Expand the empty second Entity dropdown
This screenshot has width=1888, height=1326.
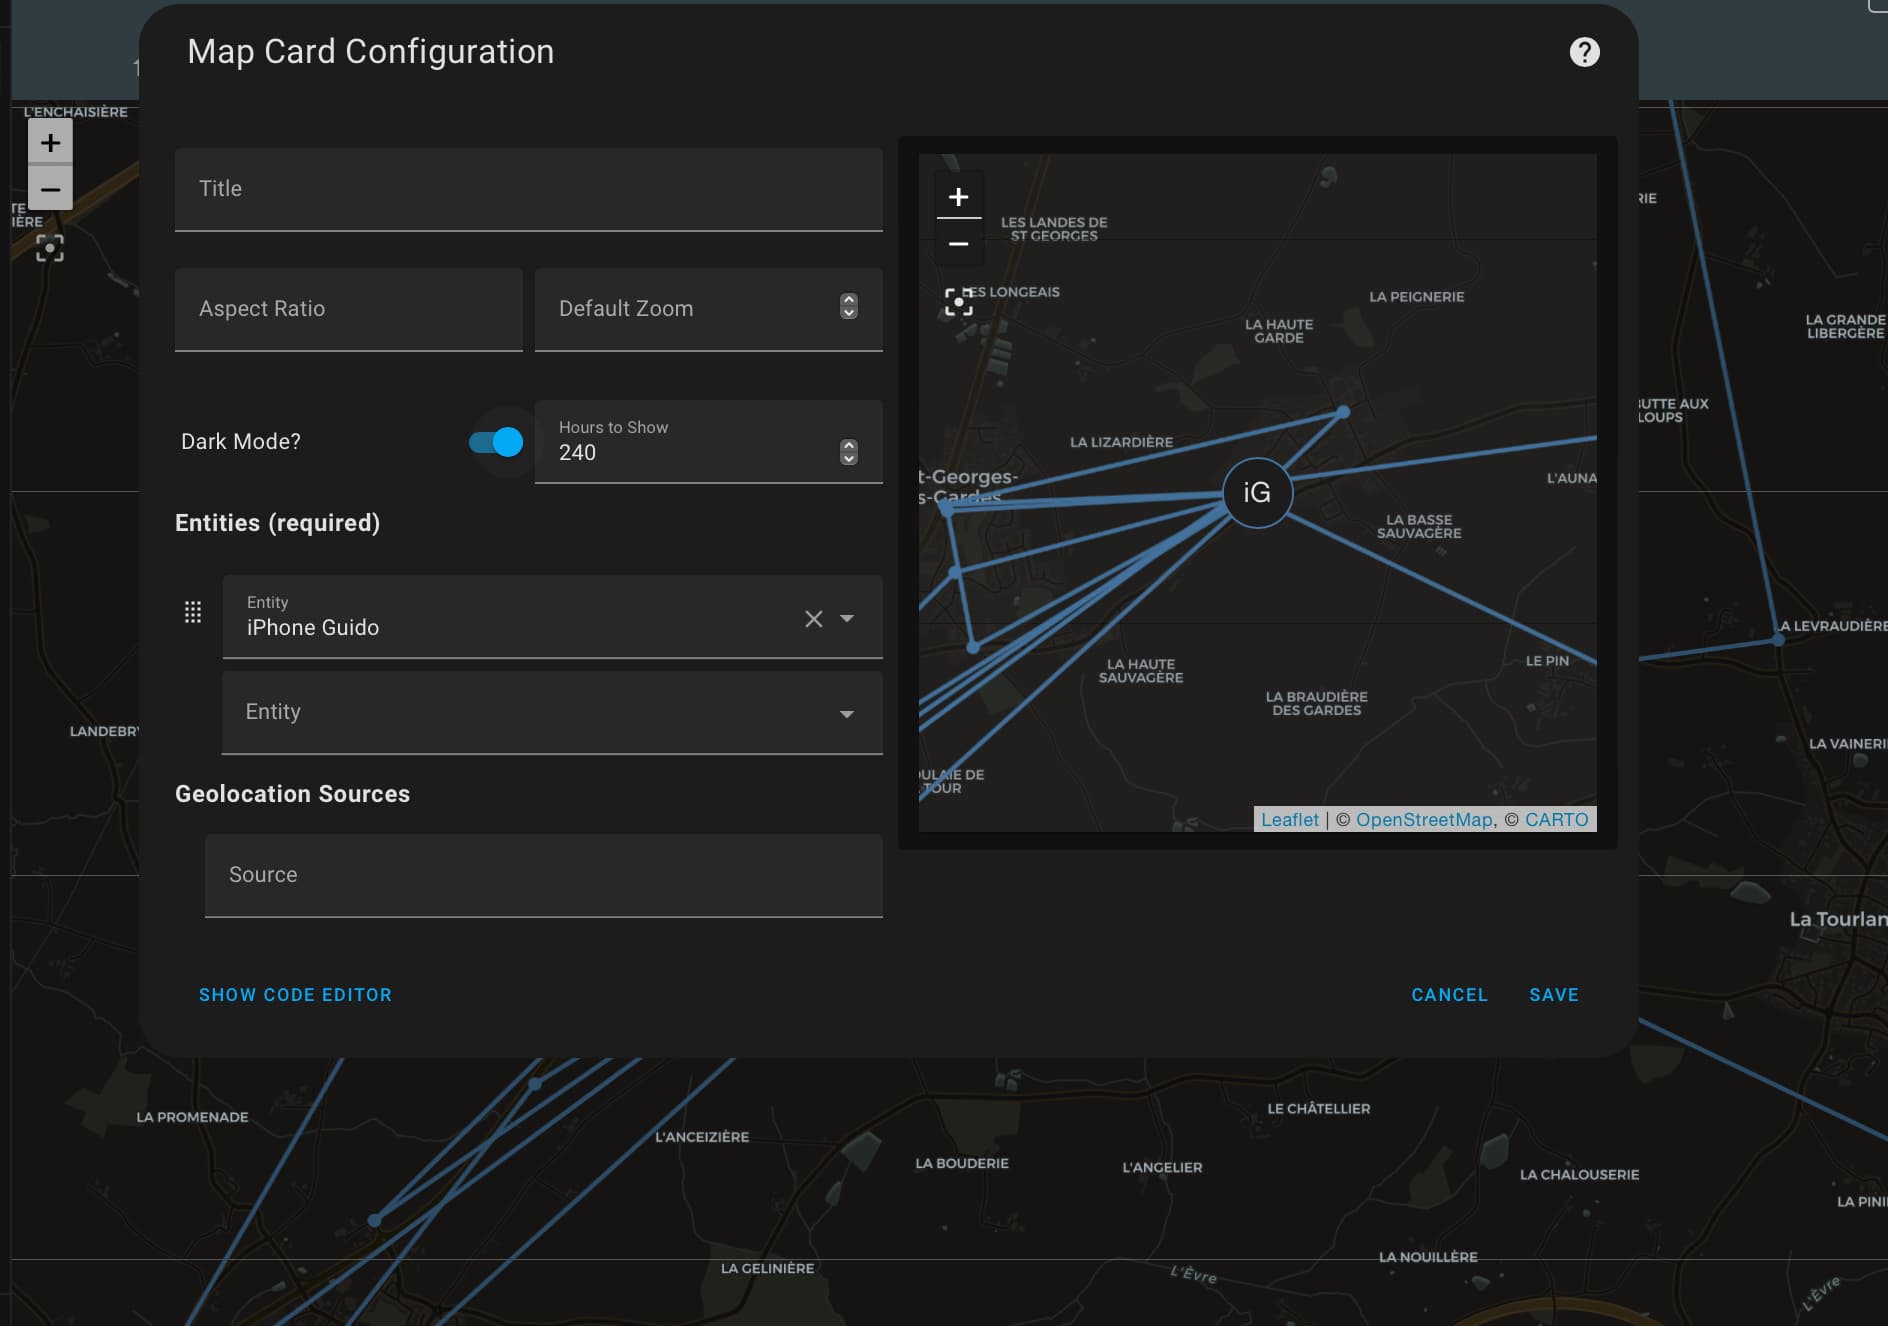pos(846,713)
